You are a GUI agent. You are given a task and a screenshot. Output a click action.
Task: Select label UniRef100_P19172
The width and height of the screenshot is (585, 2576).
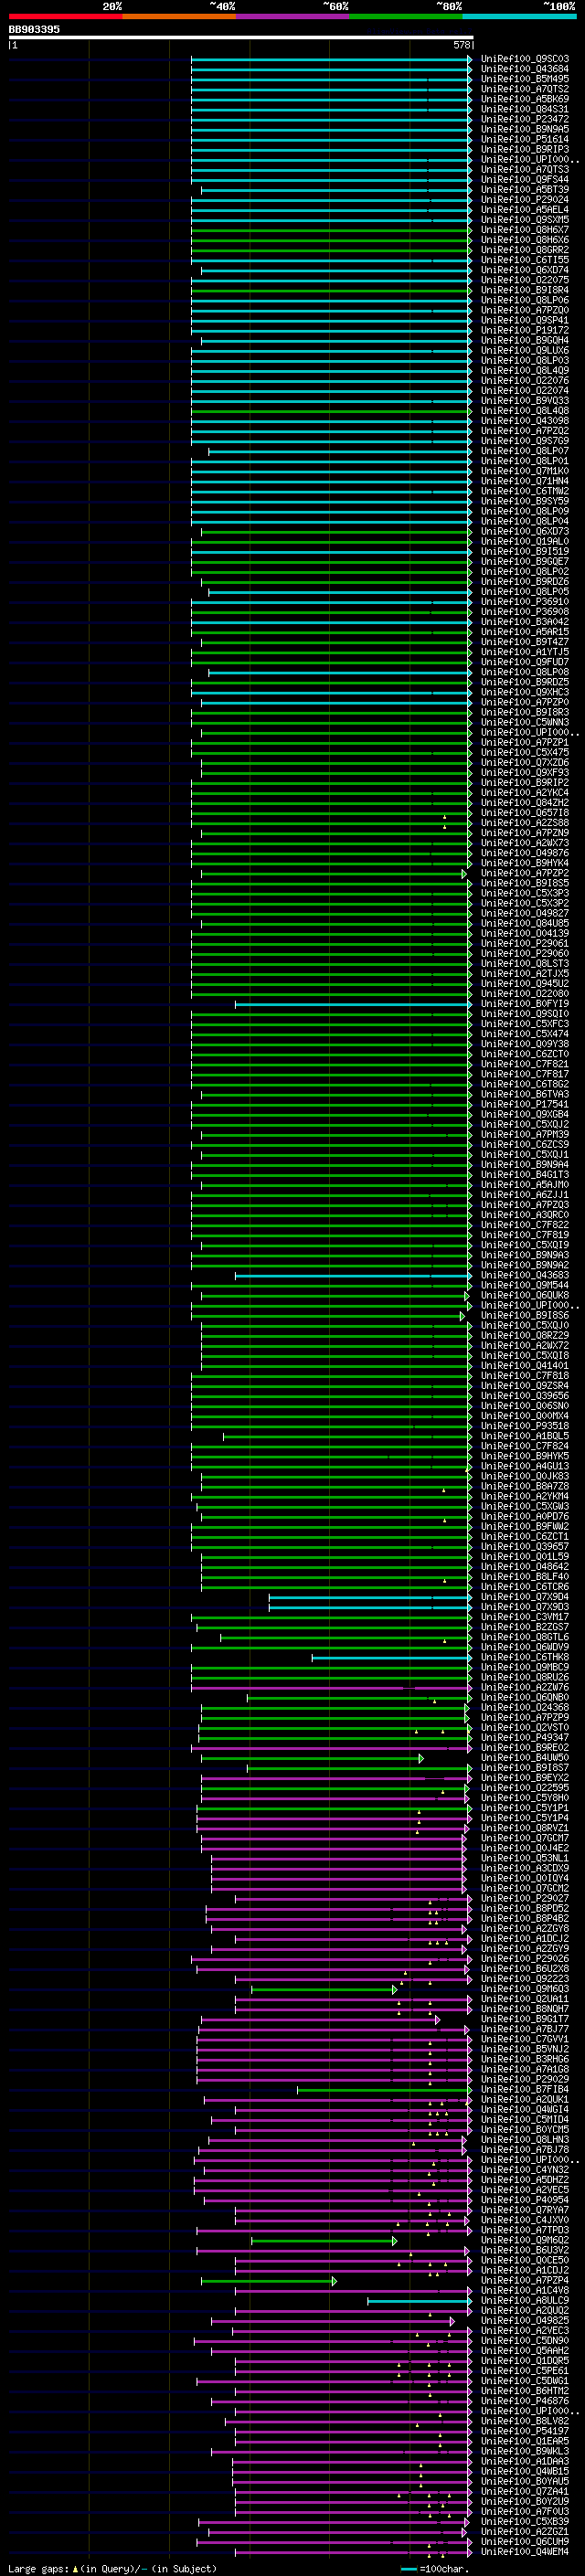(x=525, y=330)
